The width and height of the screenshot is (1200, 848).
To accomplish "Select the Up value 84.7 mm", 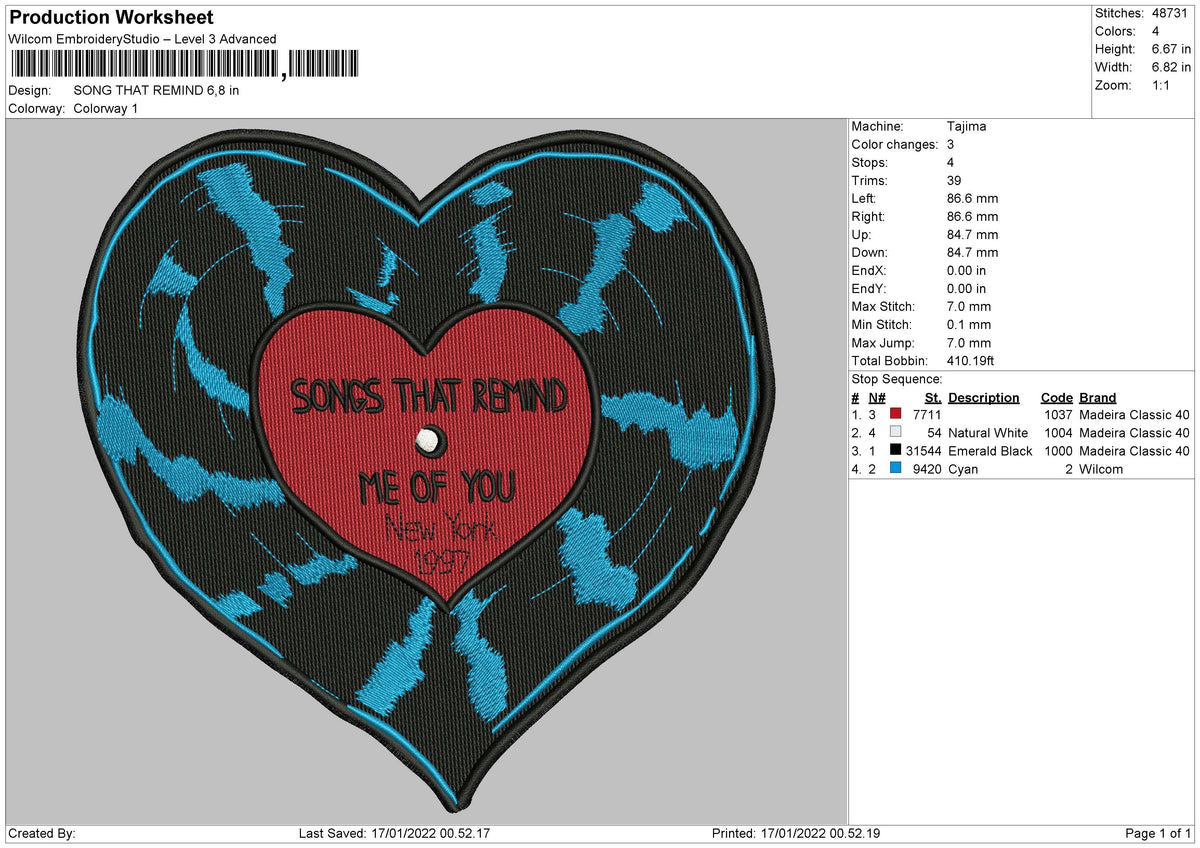I will pos(972,235).
